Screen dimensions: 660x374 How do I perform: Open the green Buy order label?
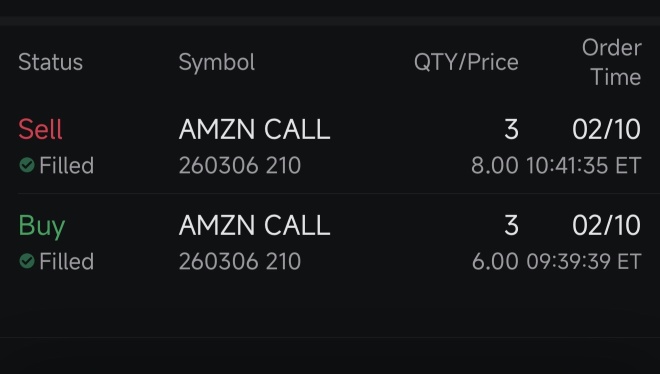[42, 226]
